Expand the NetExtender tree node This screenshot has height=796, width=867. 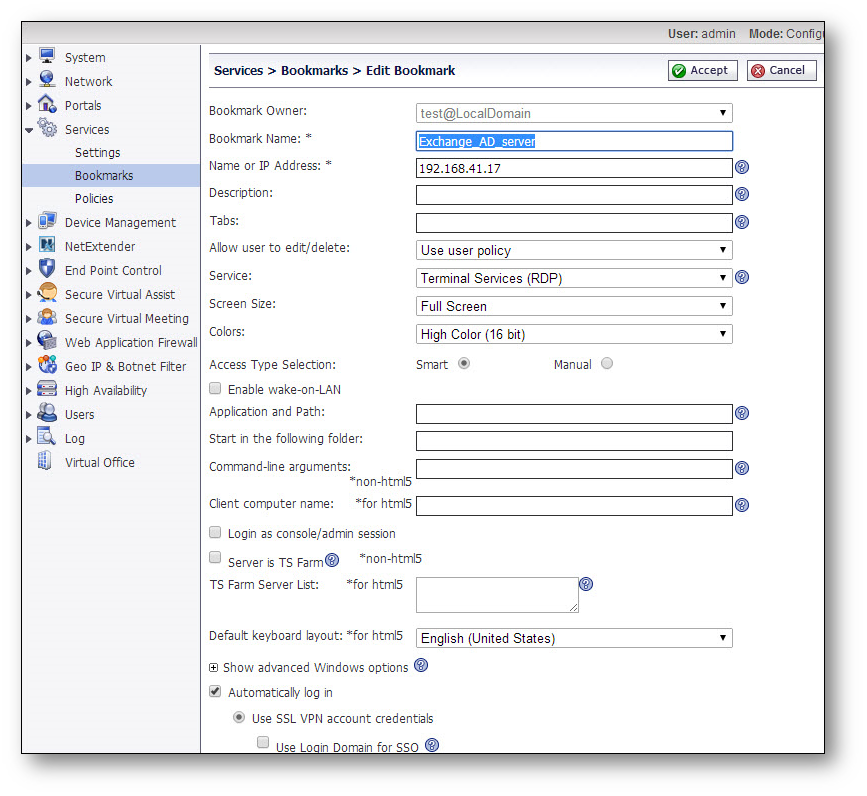click(x=29, y=247)
